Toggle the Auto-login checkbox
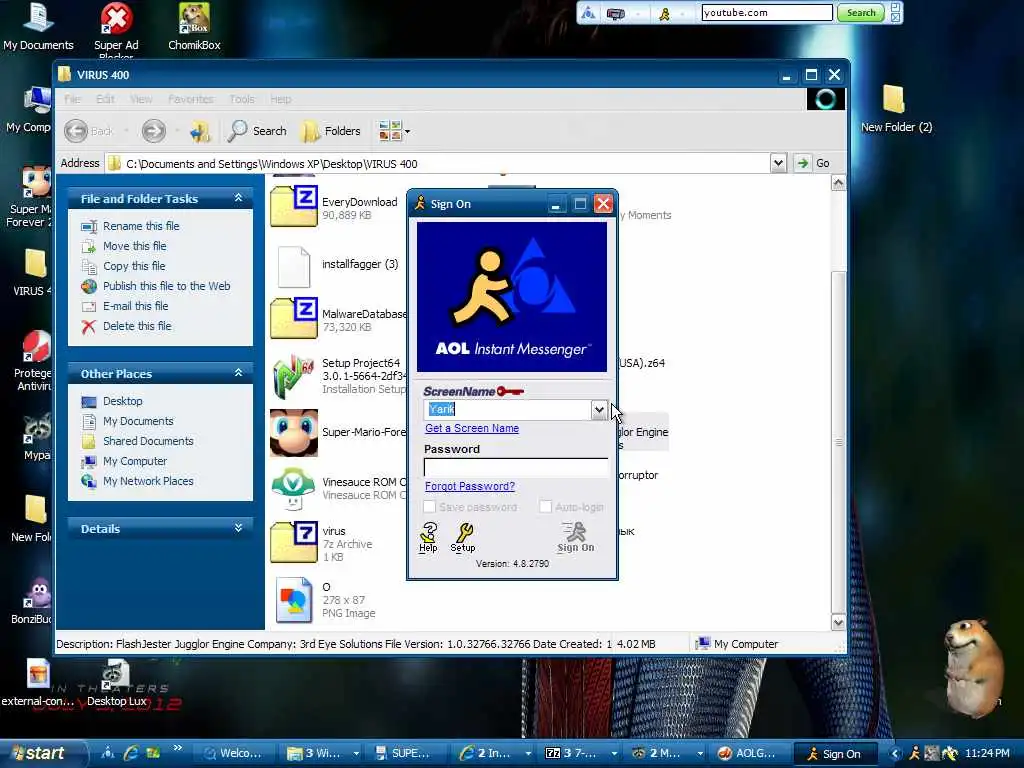Viewport: 1024px width, 768px height. pos(545,507)
